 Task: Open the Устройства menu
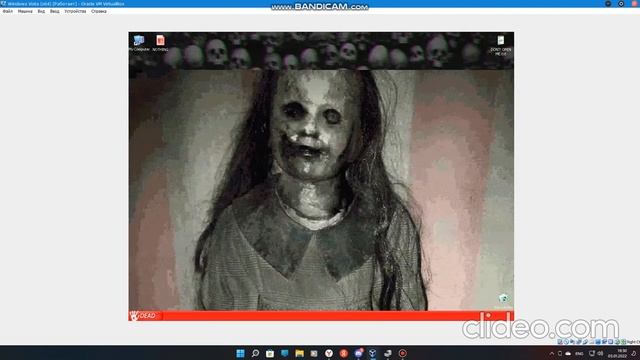[x=75, y=11]
